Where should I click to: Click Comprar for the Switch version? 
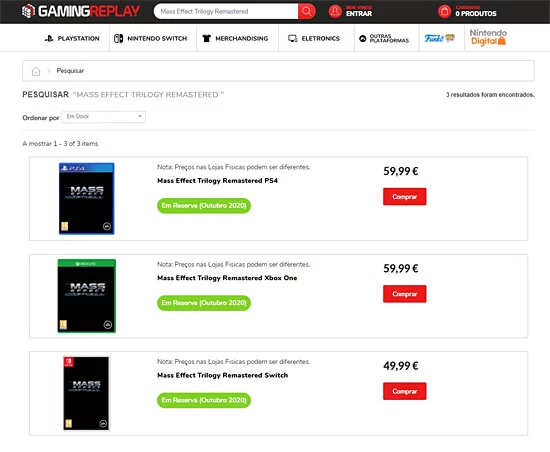pyautogui.click(x=404, y=391)
